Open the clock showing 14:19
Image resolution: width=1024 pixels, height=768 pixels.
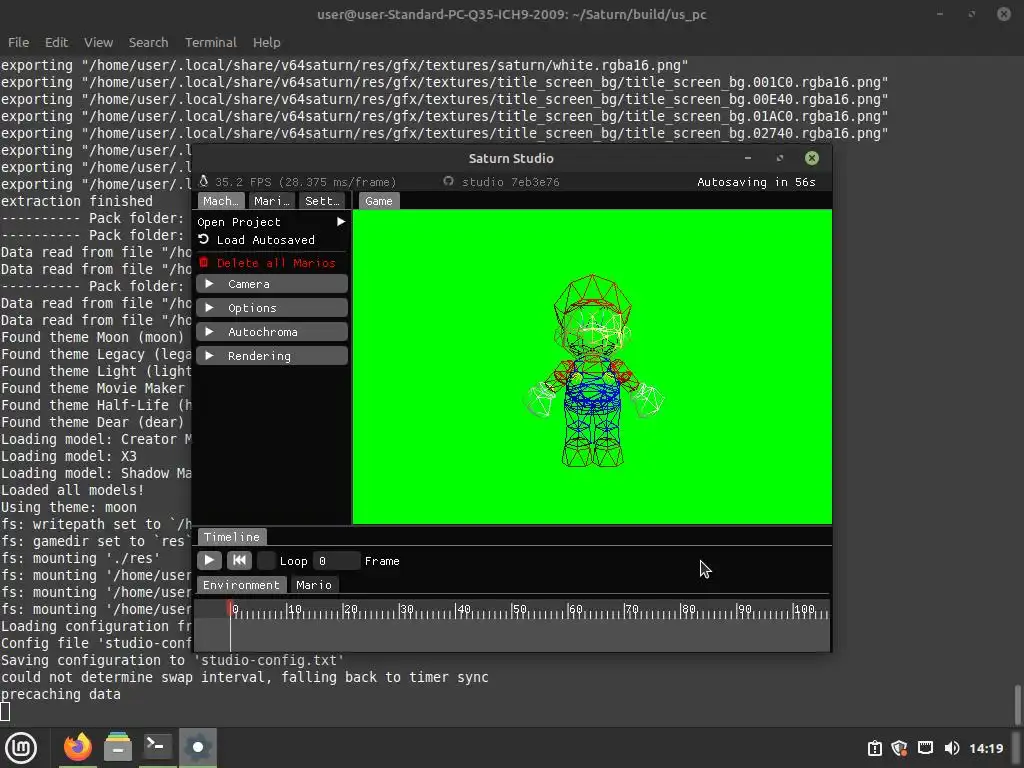986,748
